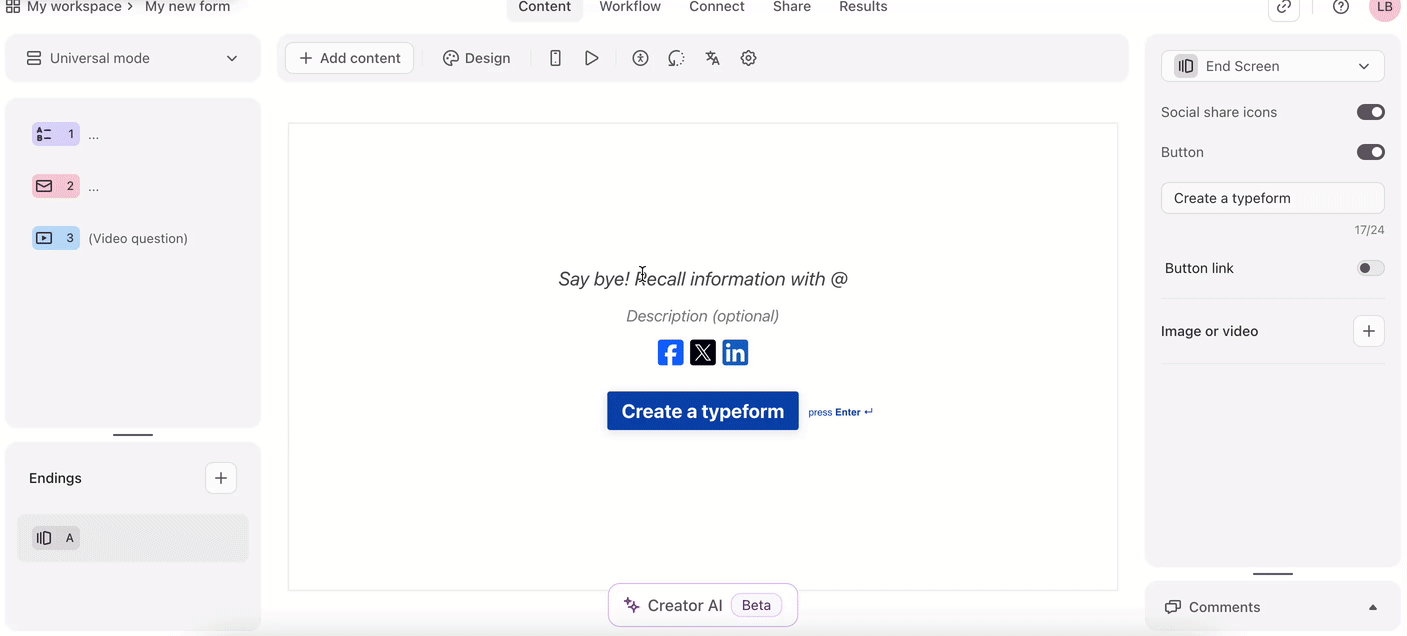
Task: Click the play preview icon
Action: click(x=592, y=58)
